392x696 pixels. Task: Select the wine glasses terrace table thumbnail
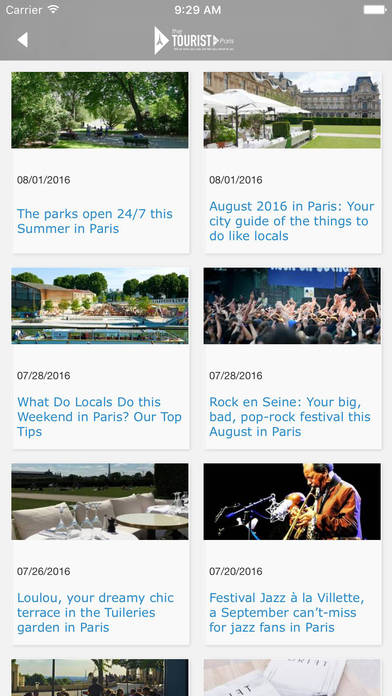click(x=100, y=502)
